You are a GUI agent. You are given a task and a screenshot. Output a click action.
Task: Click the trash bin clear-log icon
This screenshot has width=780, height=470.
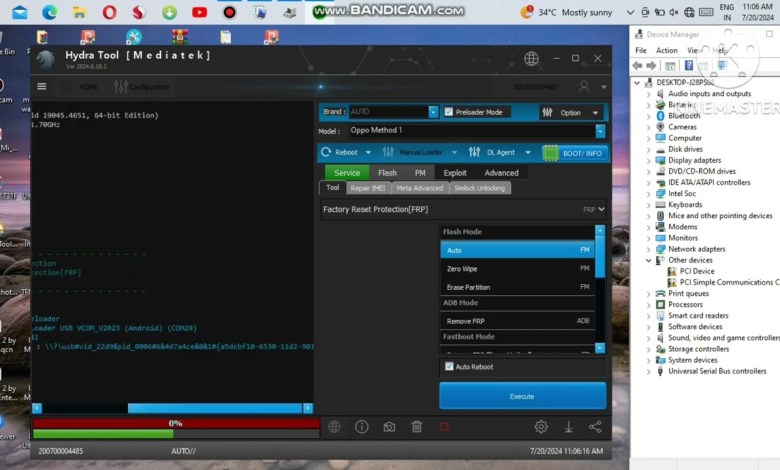(x=417, y=427)
